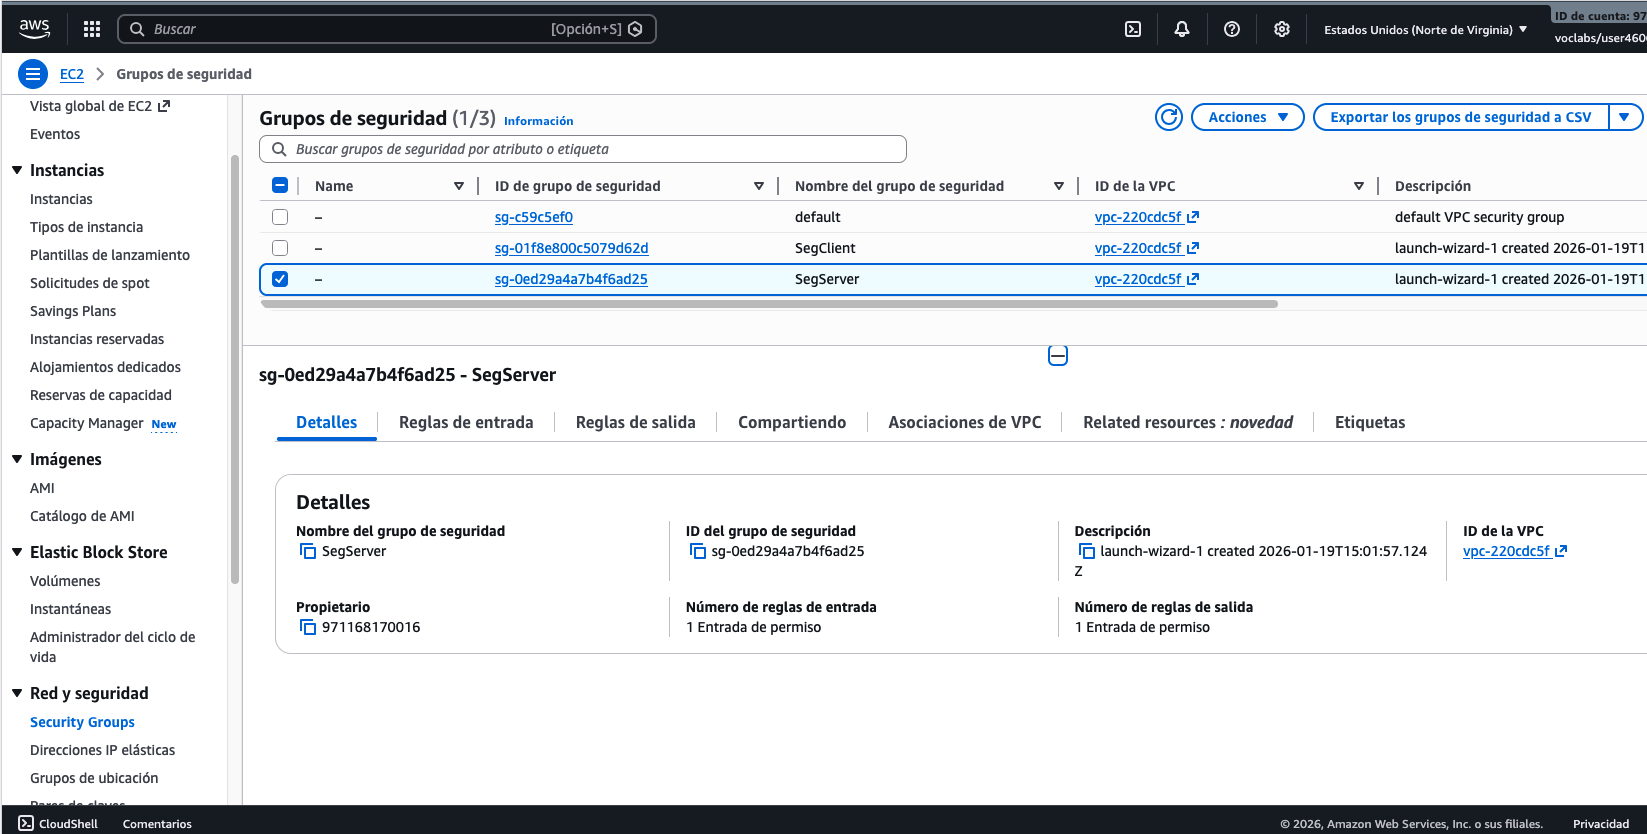Refresh the security groups list
The image size is (1647, 834).
(x=1168, y=117)
